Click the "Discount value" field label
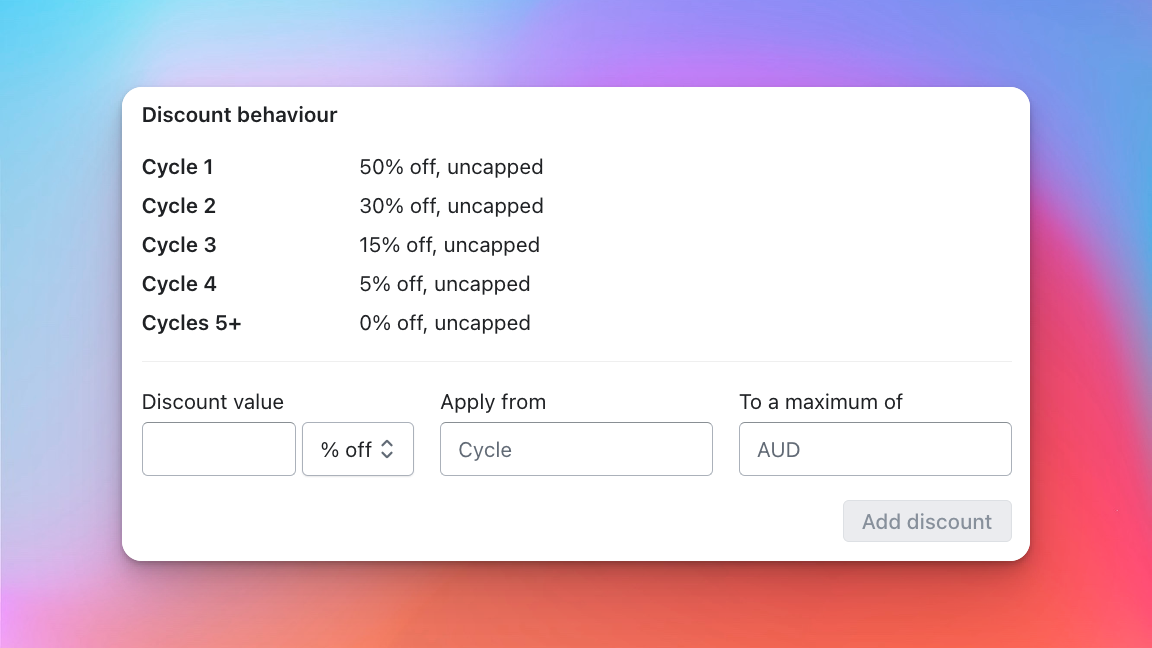Viewport: 1152px width, 648px height. coord(213,402)
